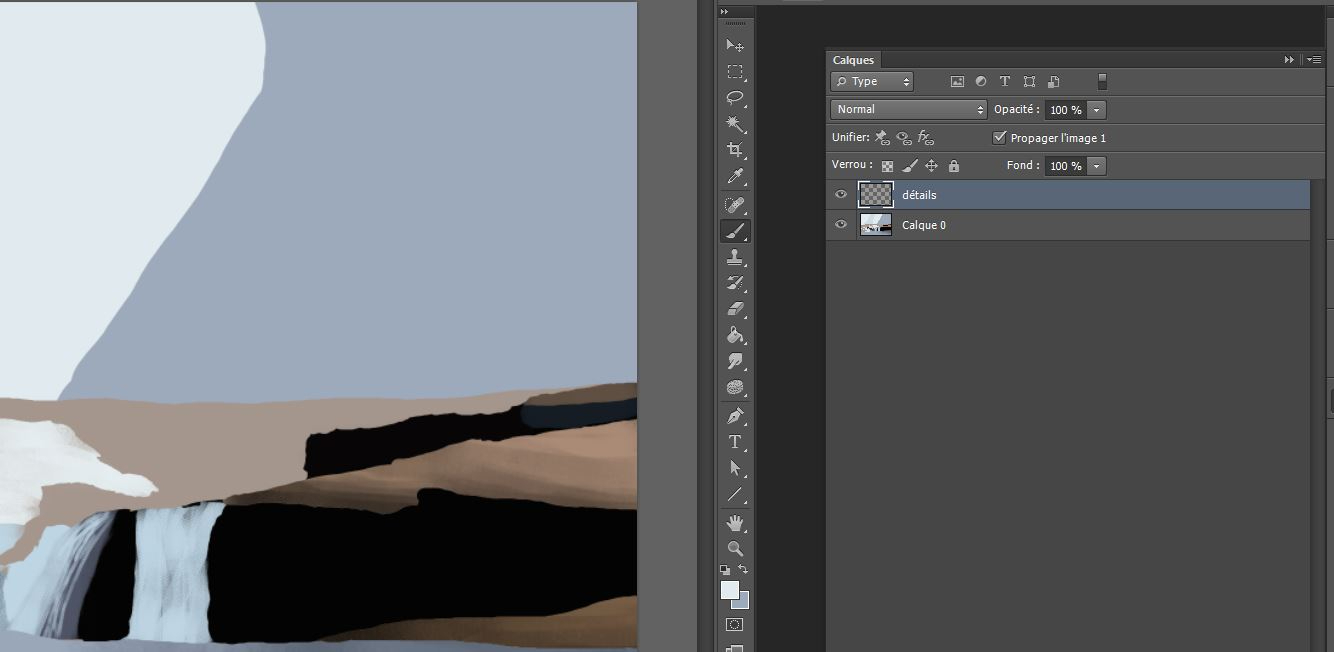Click the foreground color swatch
Image resolution: width=1334 pixels, height=652 pixels.
coord(730,590)
